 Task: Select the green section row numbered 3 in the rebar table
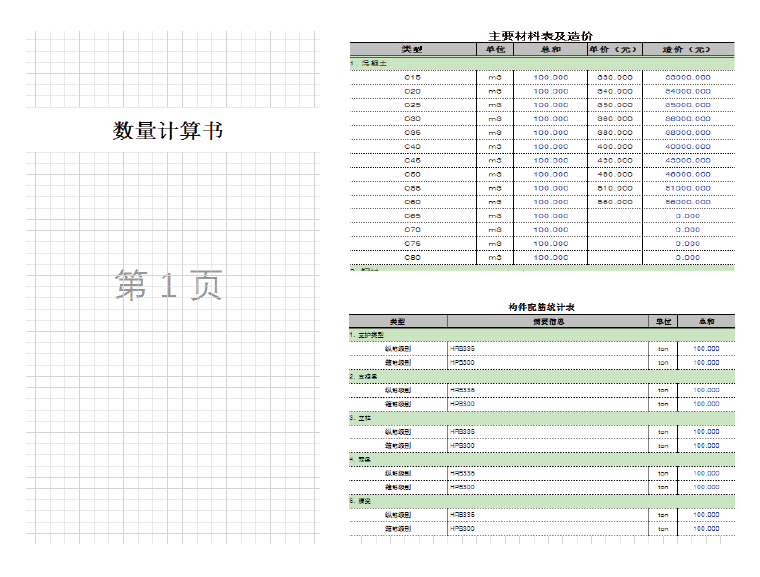(542, 418)
